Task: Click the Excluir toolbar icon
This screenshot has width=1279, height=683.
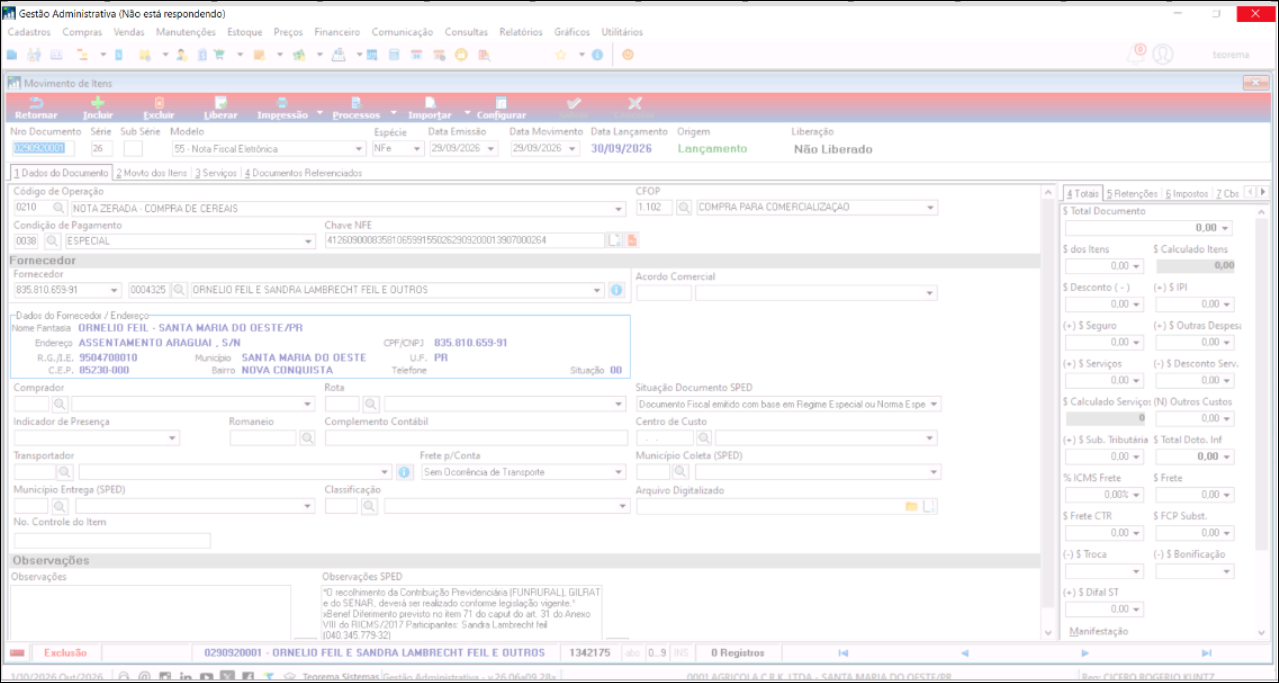Action: (x=158, y=102)
